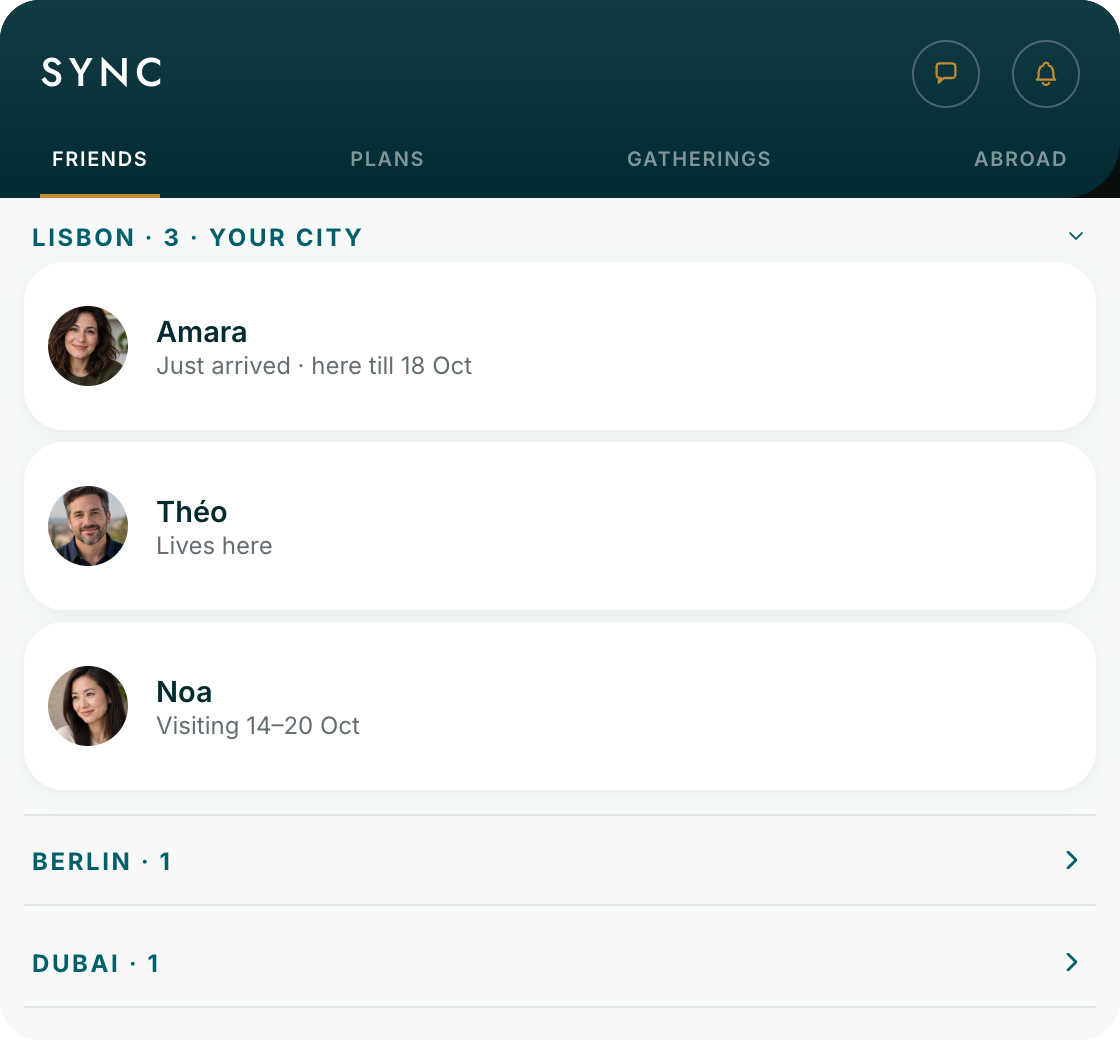The width and height of the screenshot is (1120, 1040).
Task: Click the 'Lives here' status text
Action: 214,546
